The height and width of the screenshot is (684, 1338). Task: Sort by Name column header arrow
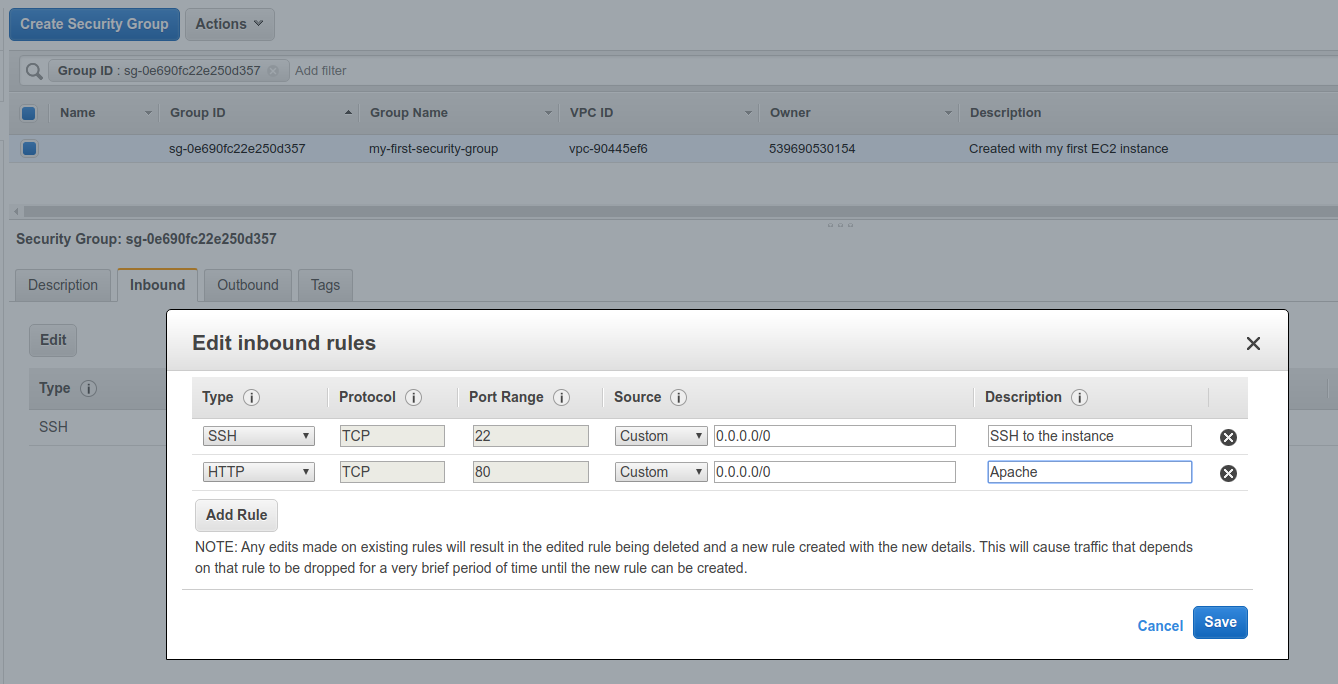pos(149,113)
